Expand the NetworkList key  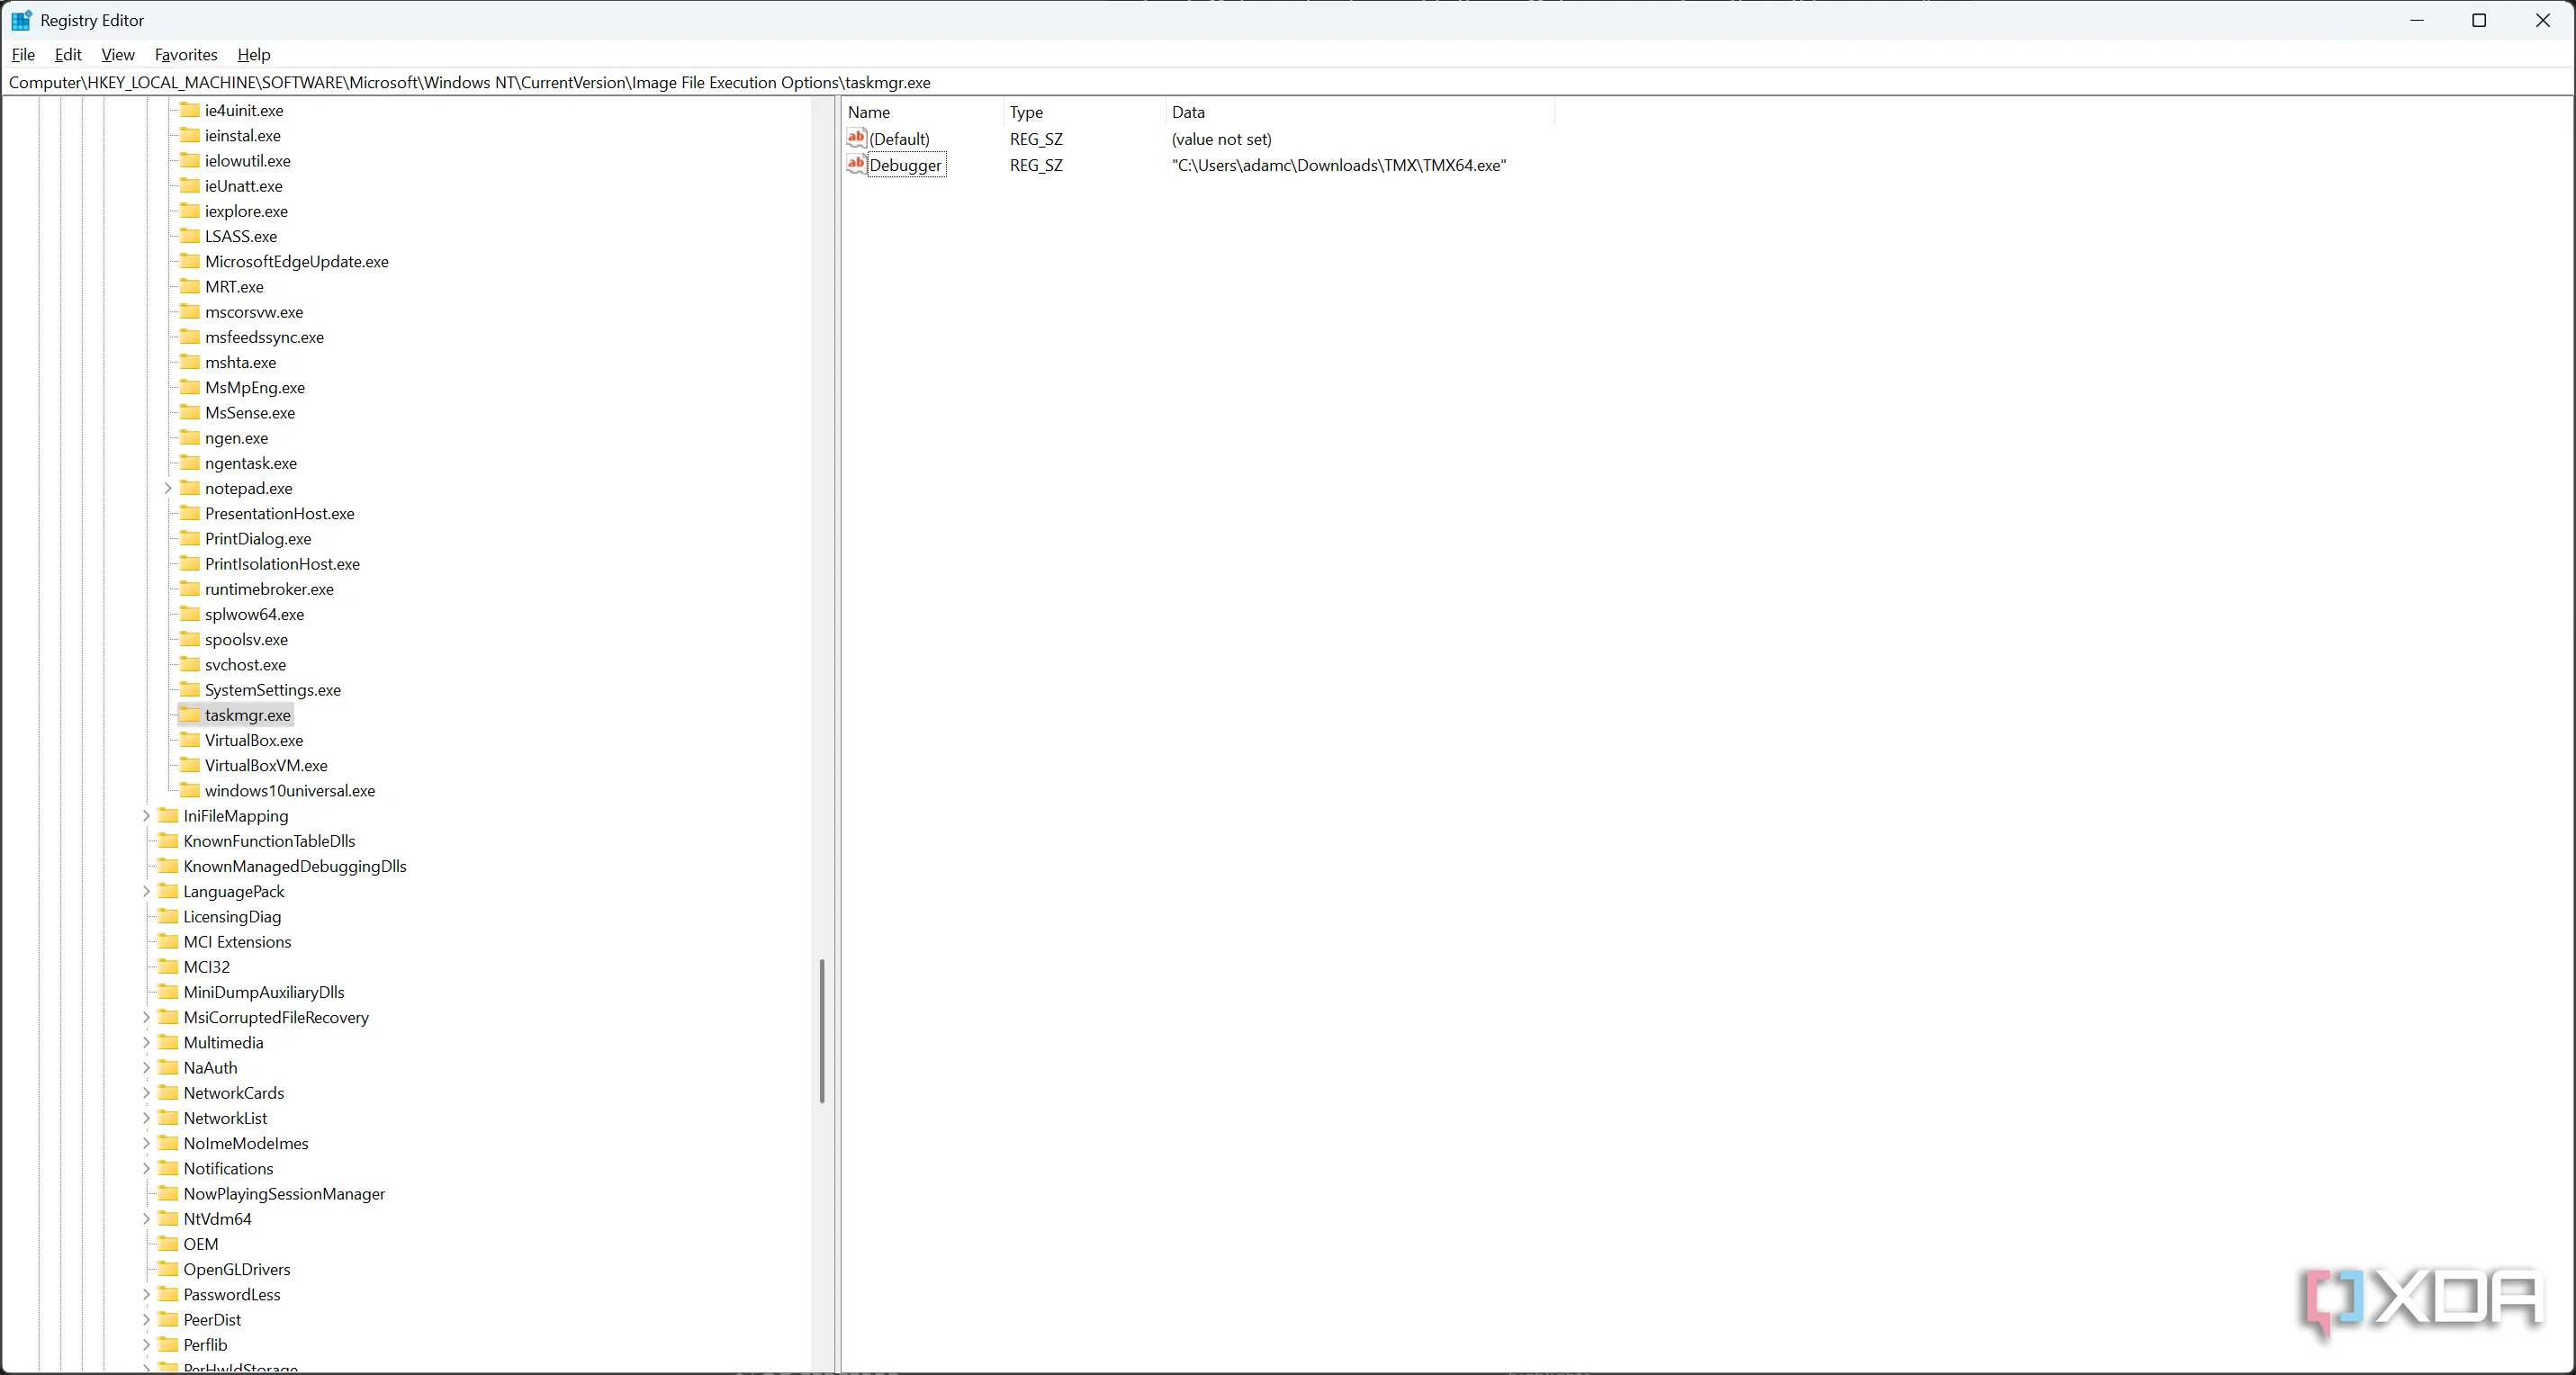tap(147, 1118)
